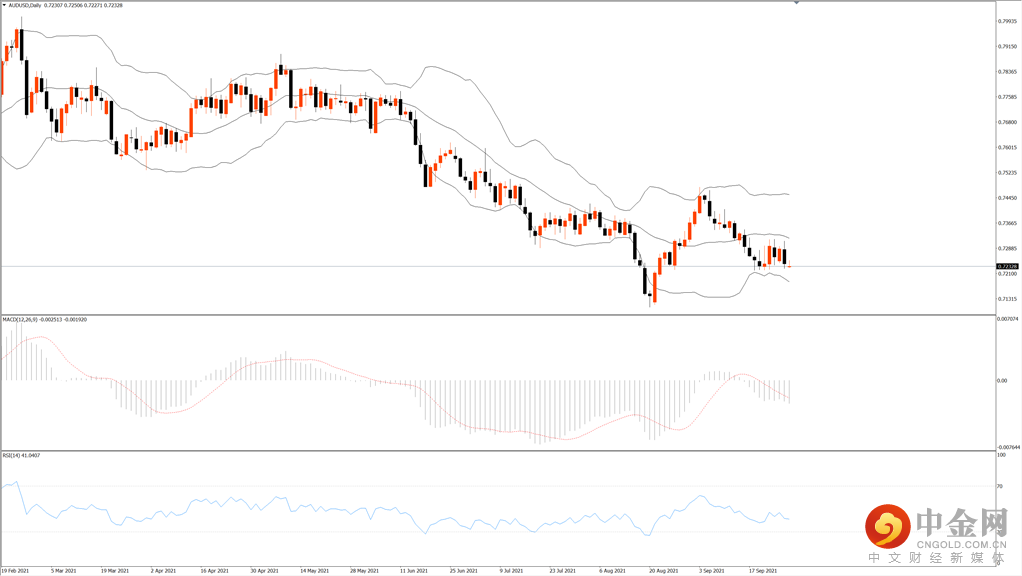This screenshot has width=1022, height=576.
Task: Click the current price label on the price axis
Action: [x=1008, y=266]
